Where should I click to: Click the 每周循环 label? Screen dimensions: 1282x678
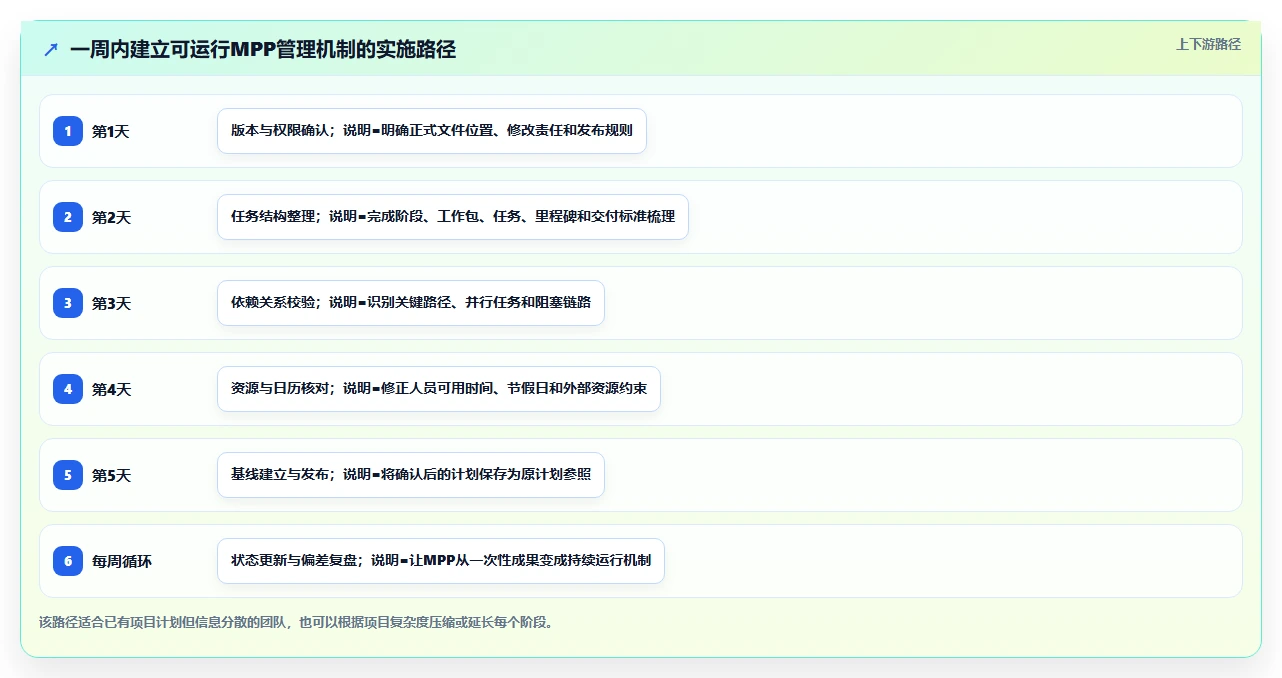(122, 561)
